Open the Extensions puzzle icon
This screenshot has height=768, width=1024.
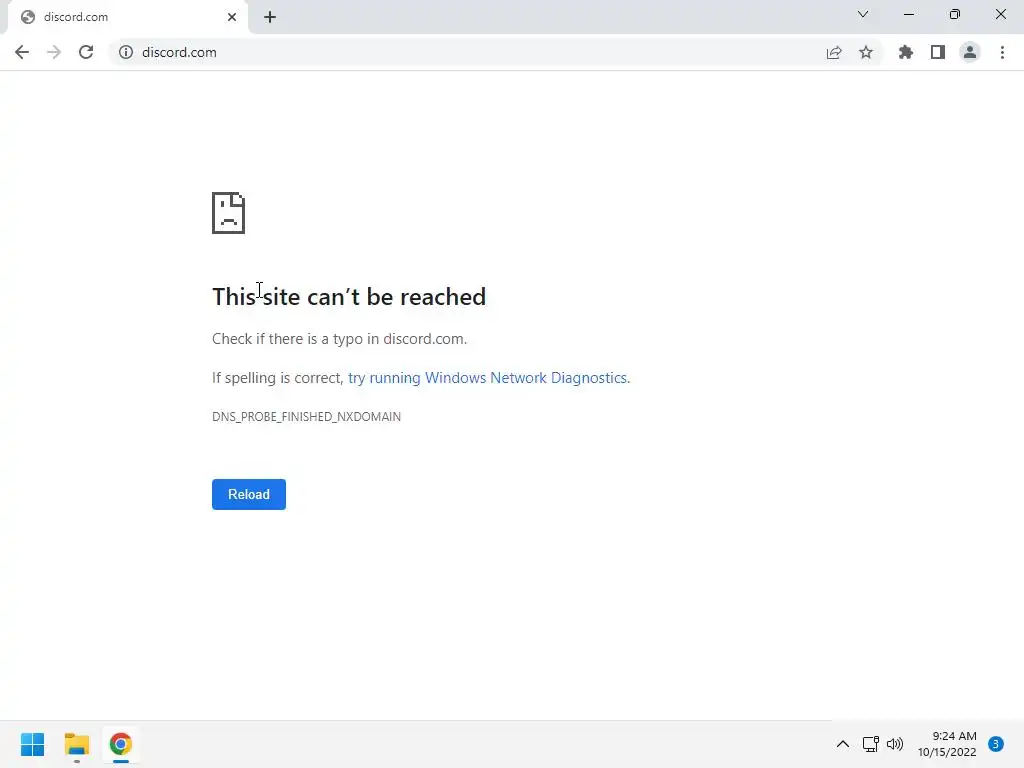(905, 52)
